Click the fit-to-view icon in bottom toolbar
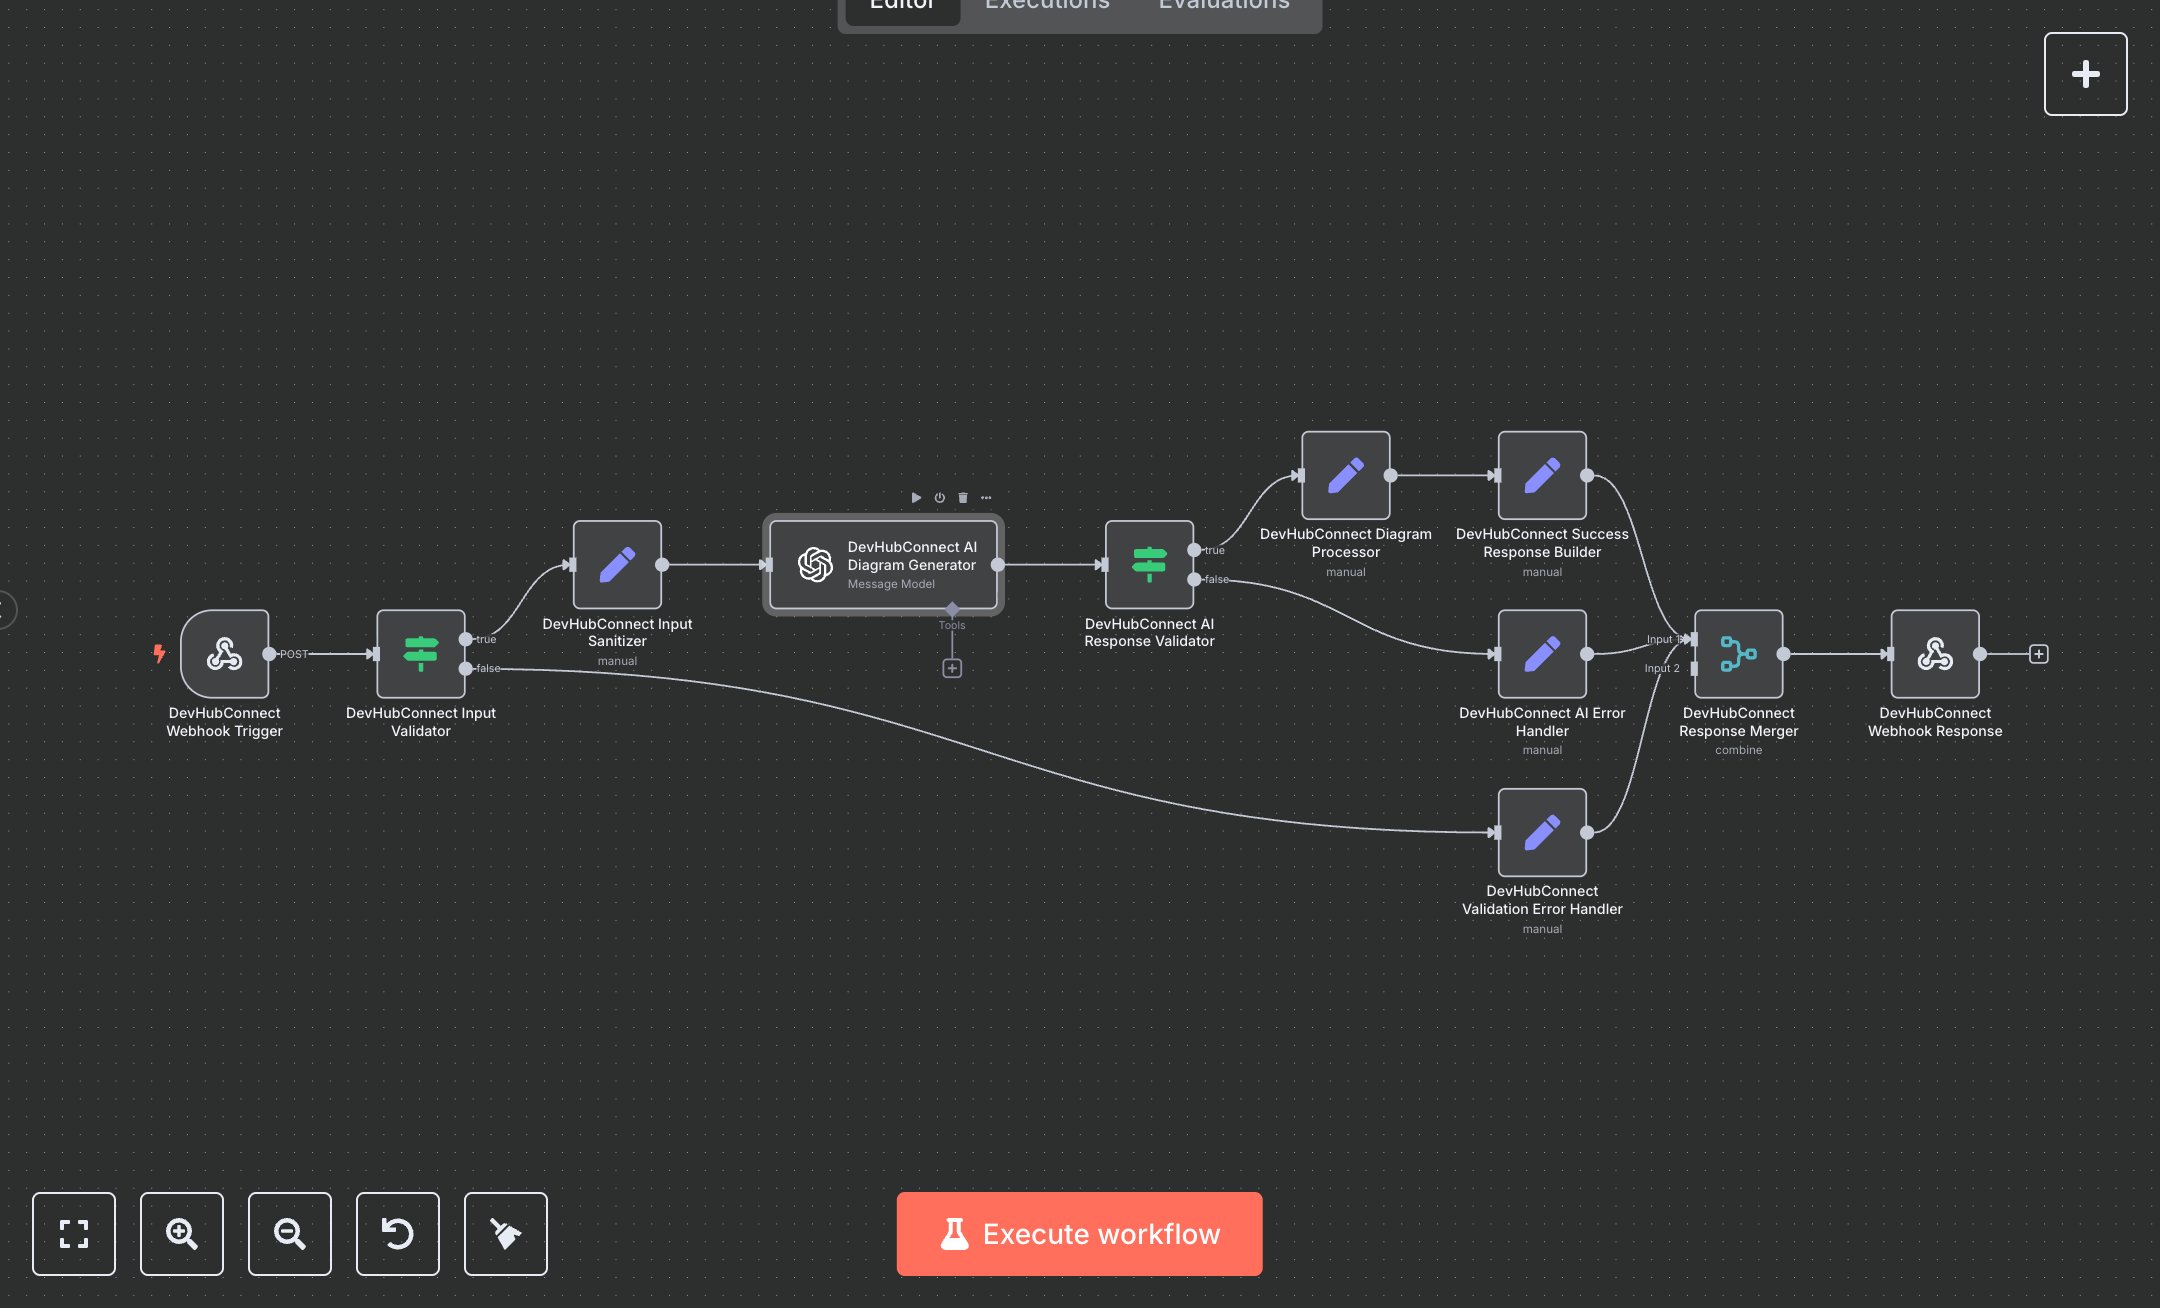Viewport: 2160px width, 1308px height. point(73,1234)
